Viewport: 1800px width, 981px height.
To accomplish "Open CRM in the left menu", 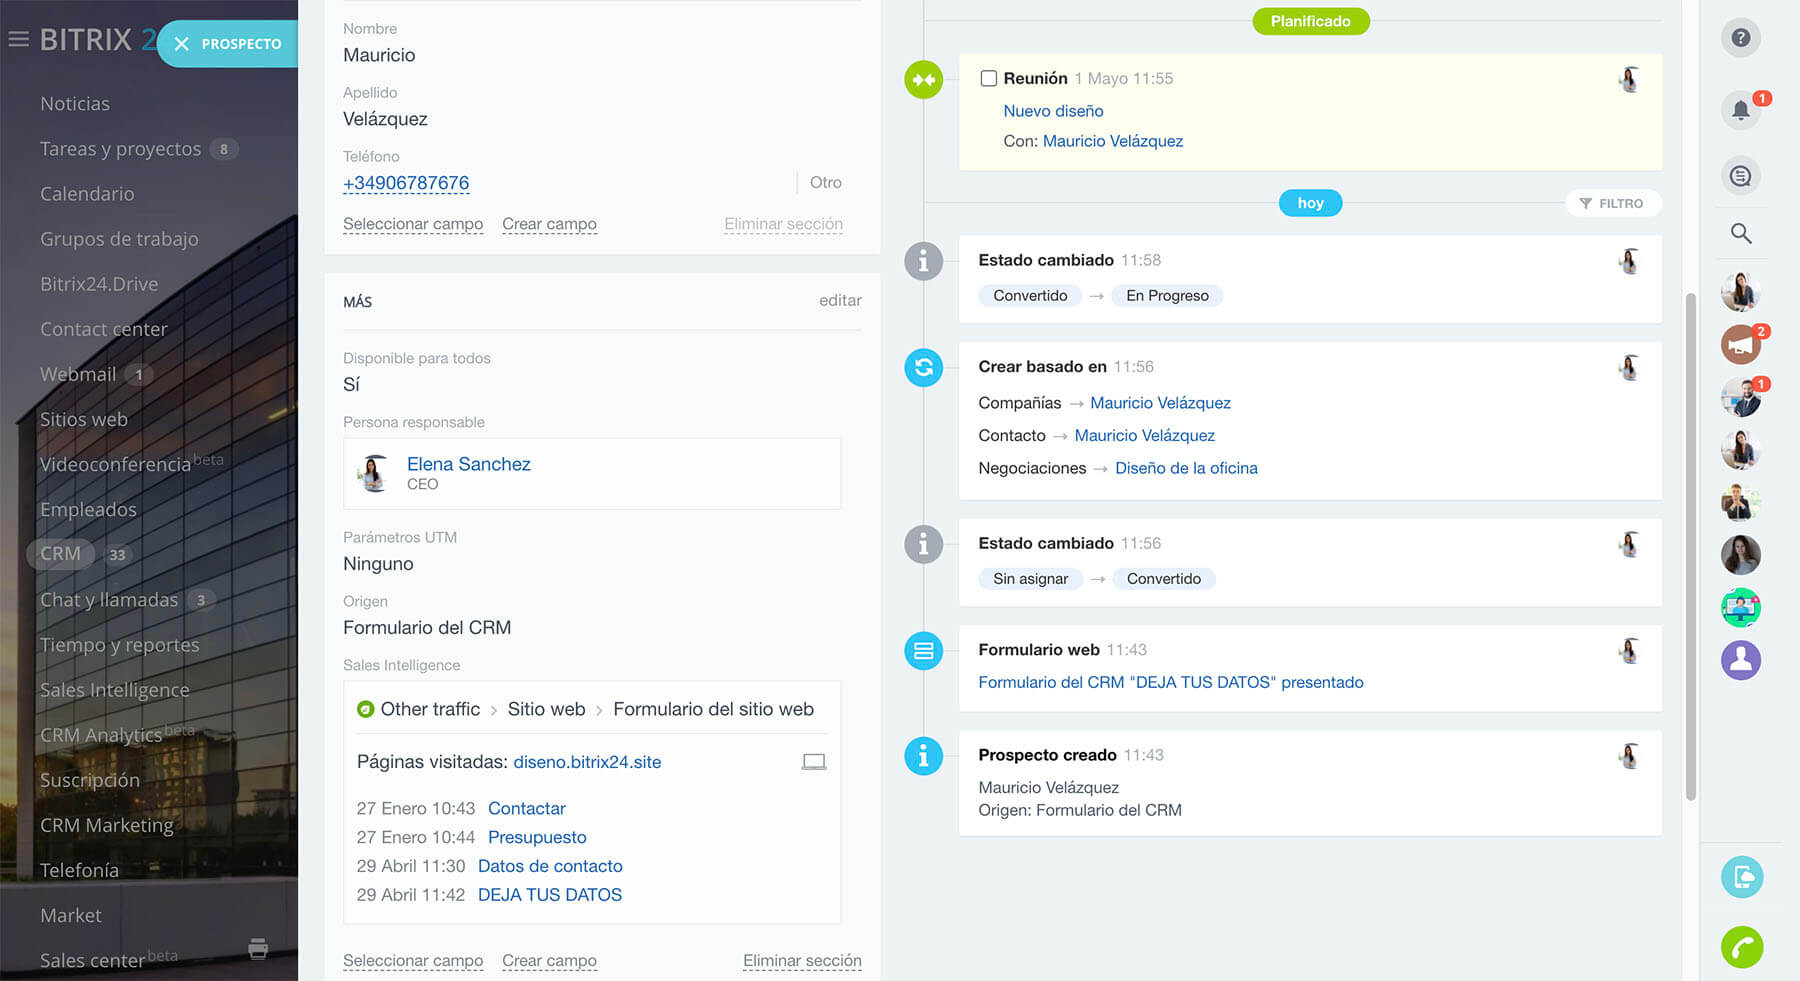I will pos(60,554).
